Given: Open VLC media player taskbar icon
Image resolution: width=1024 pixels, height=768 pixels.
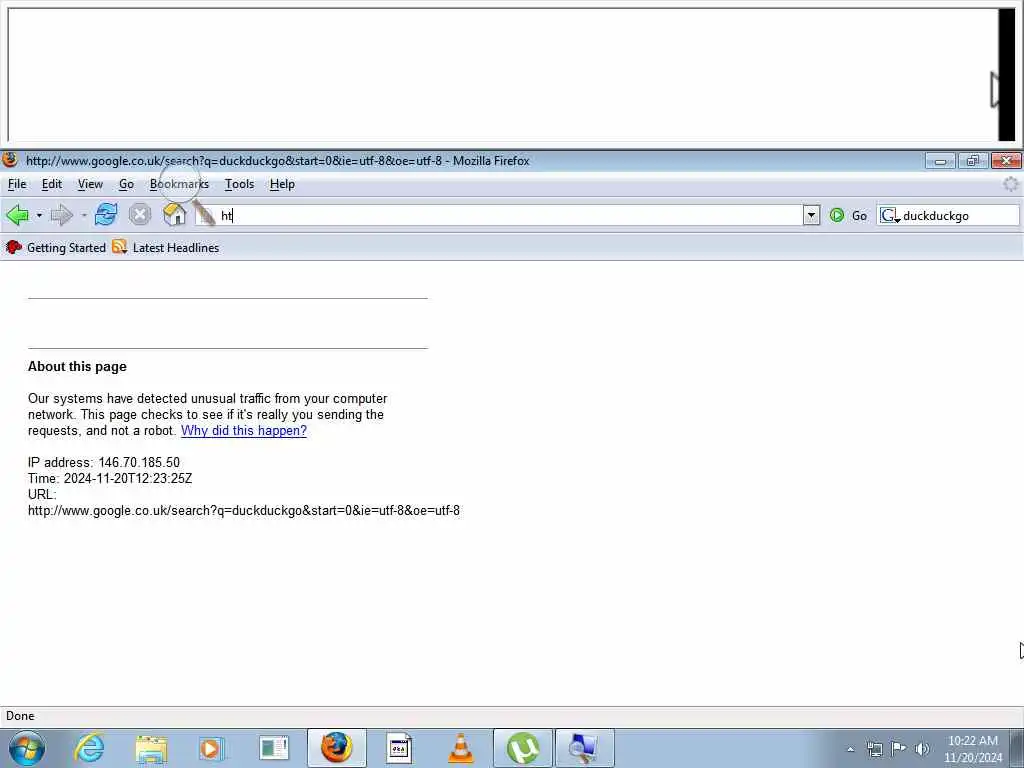Looking at the screenshot, I should 460,748.
